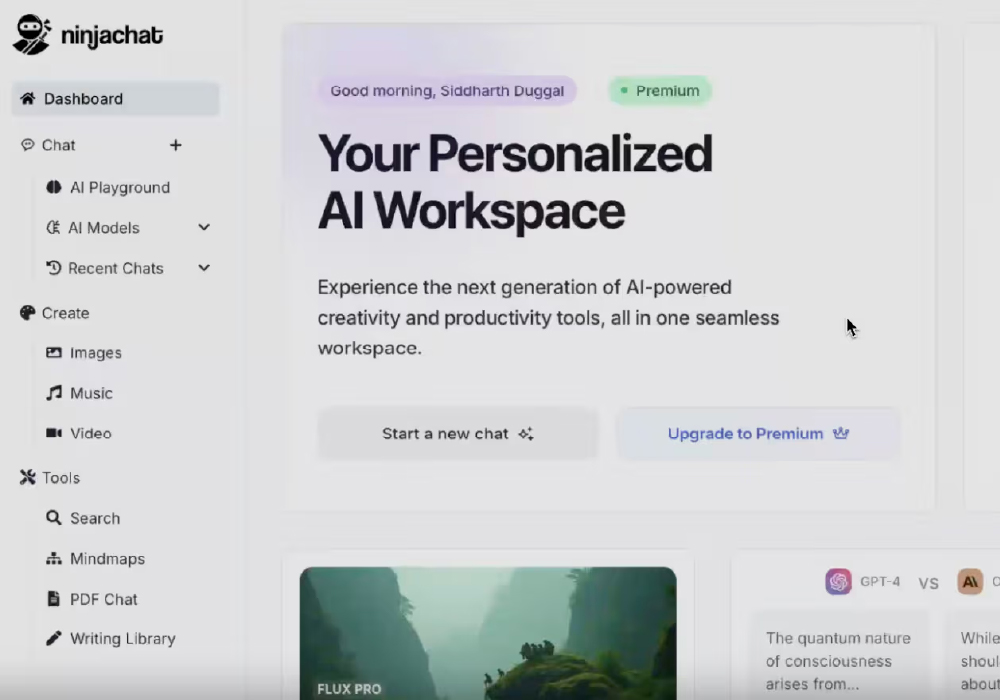Click the Music note icon
This screenshot has height=700, width=1000.
tap(54, 393)
